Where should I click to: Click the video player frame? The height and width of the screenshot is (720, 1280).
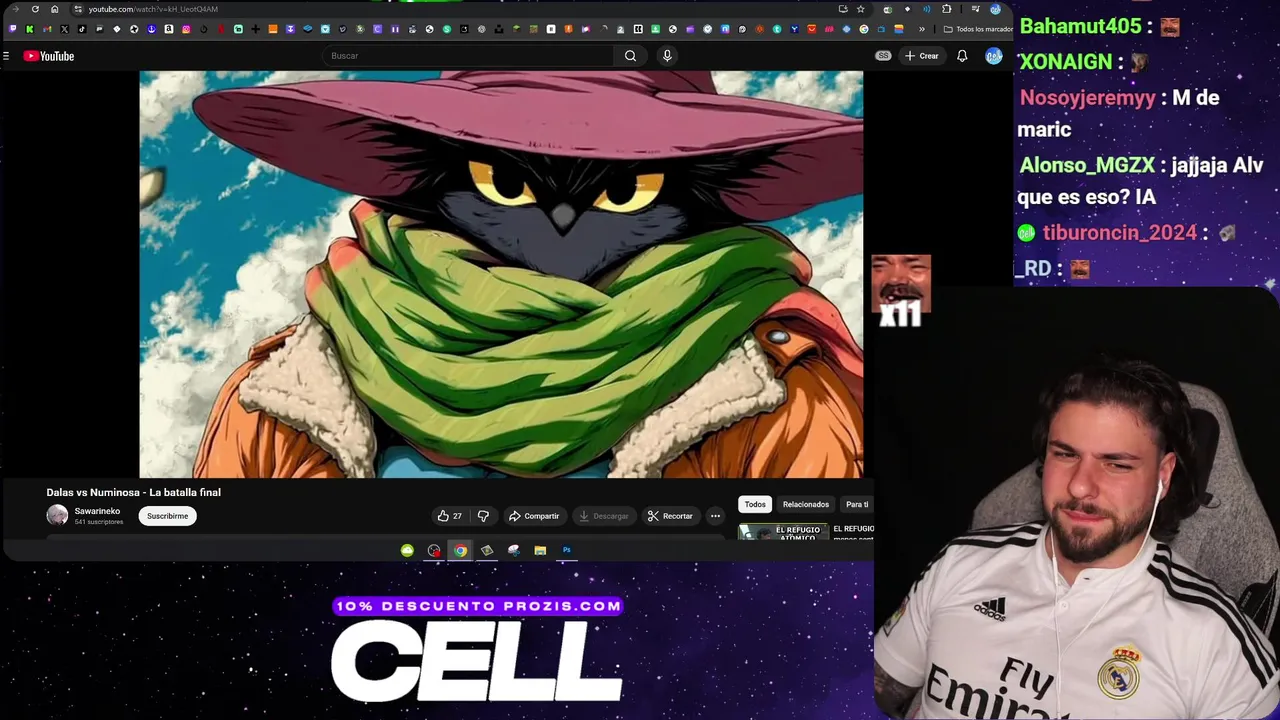pyautogui.click(x=501, y=274)
